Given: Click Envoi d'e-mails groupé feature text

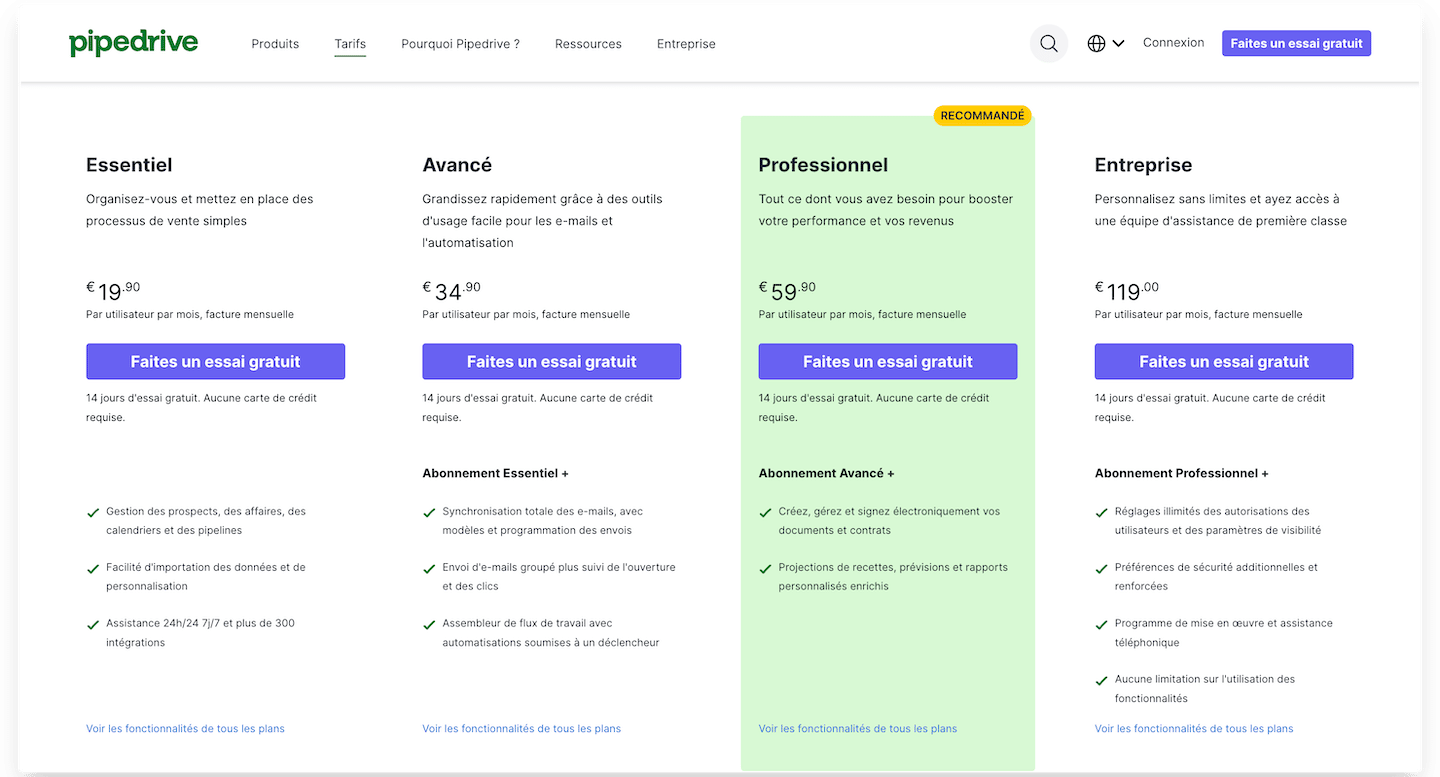Looking at the screenshot, I should [559, 577].
